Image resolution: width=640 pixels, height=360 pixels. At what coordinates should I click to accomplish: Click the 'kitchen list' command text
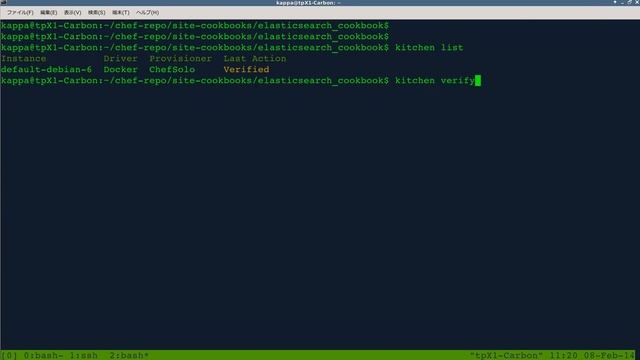tap(429, 47)
